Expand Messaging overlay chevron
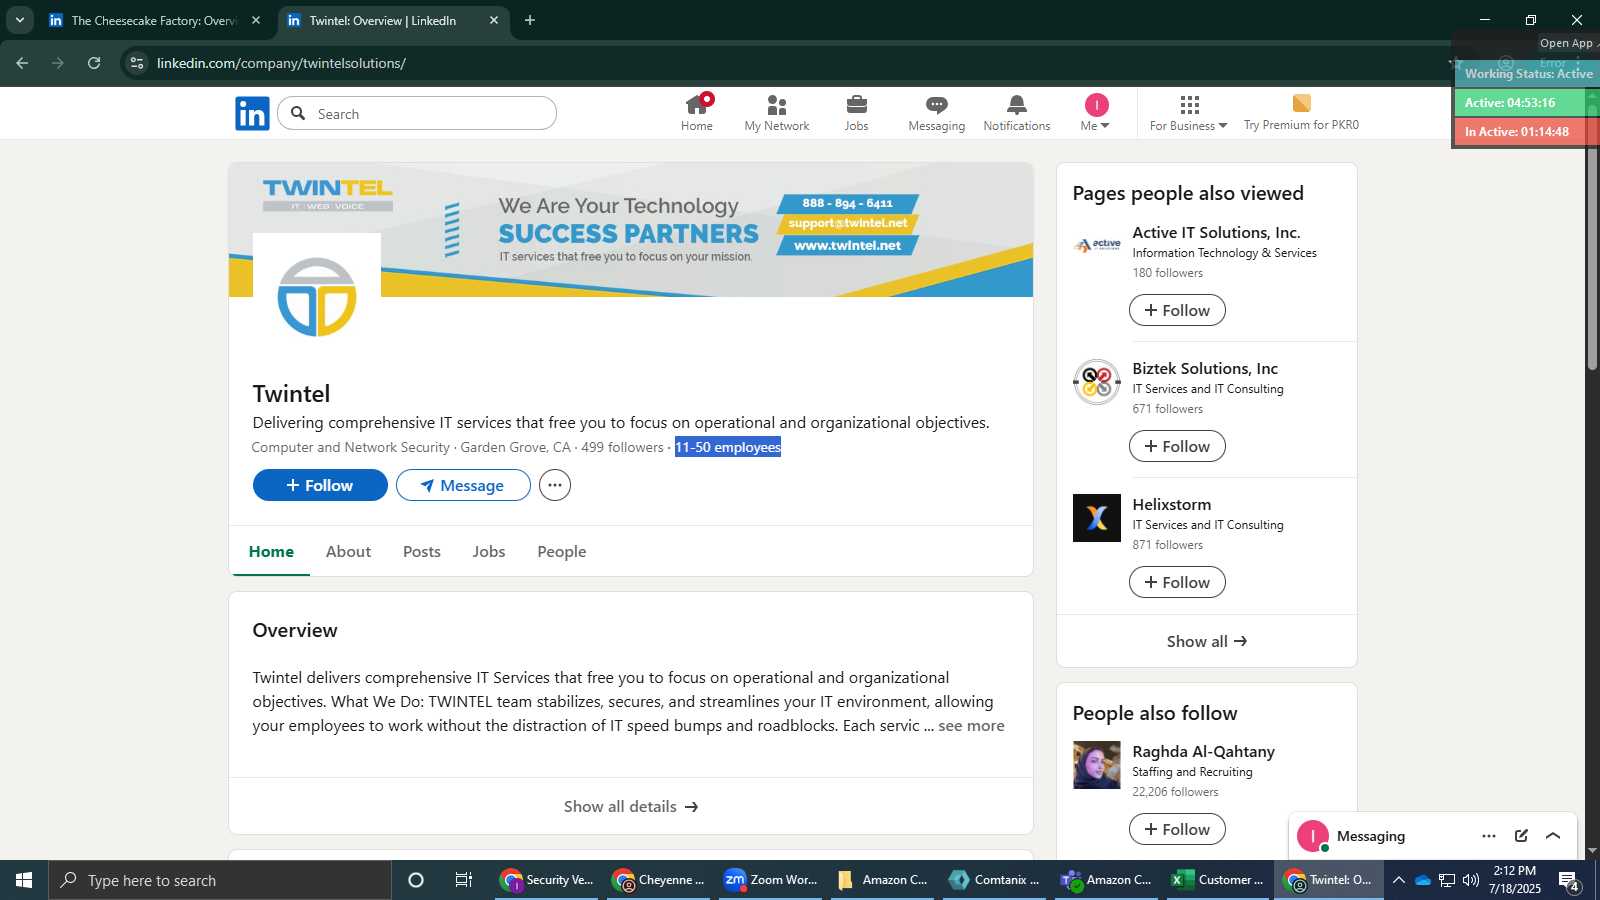Image resolution: width=1600 pixels, height=900 pixels. [1553, 836]
